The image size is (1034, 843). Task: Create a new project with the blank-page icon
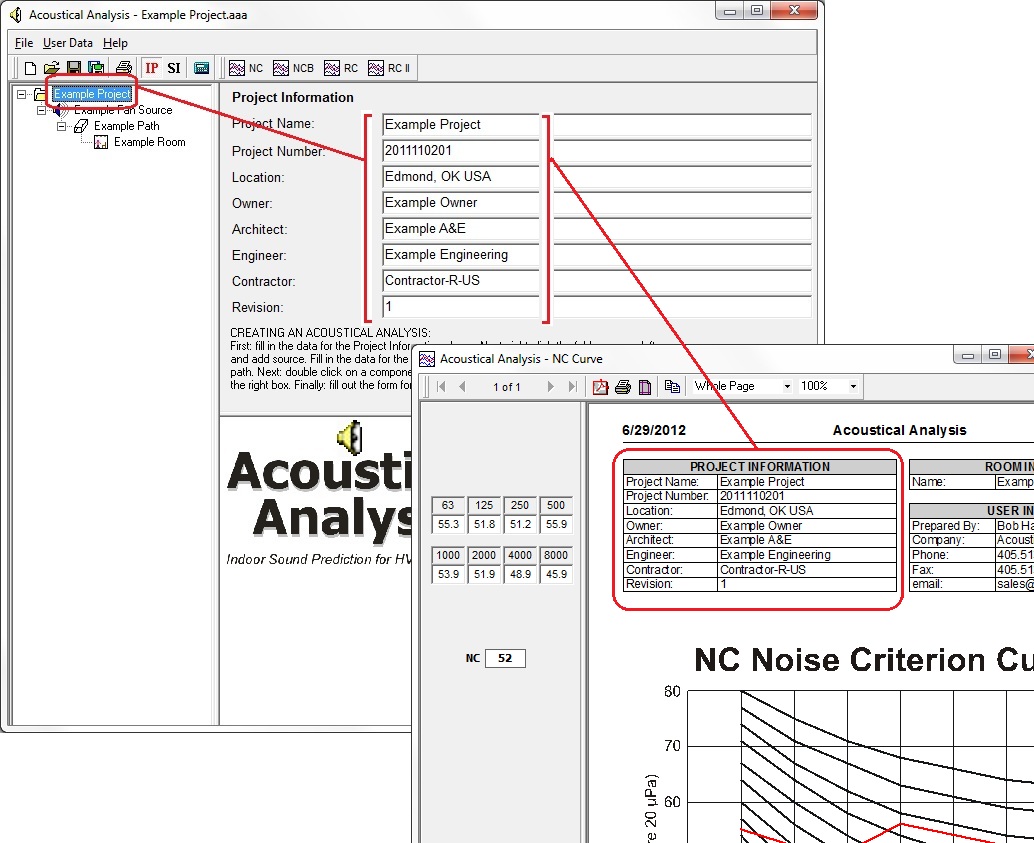[30, 68]
